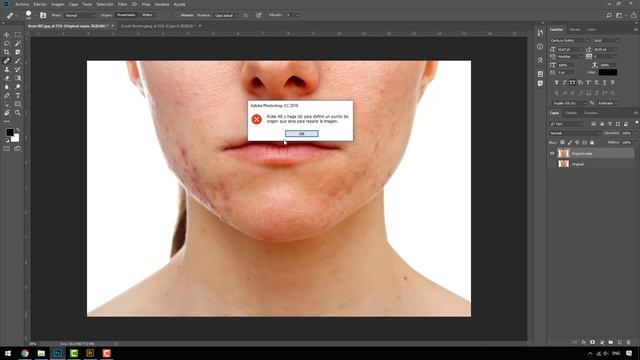Enable Muestreado source option
This screenshot has height=360, width=640.
pos(126,15)
